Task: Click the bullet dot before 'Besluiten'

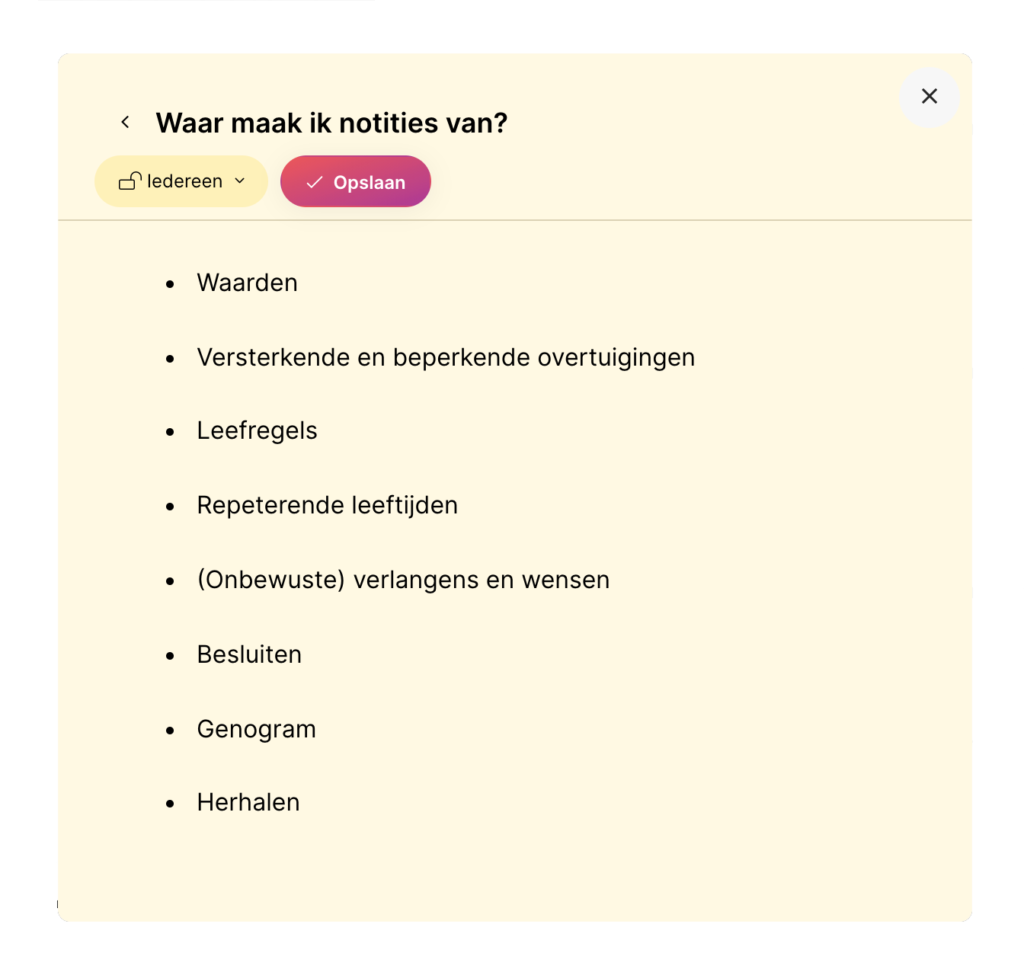Action: [170, 656]
